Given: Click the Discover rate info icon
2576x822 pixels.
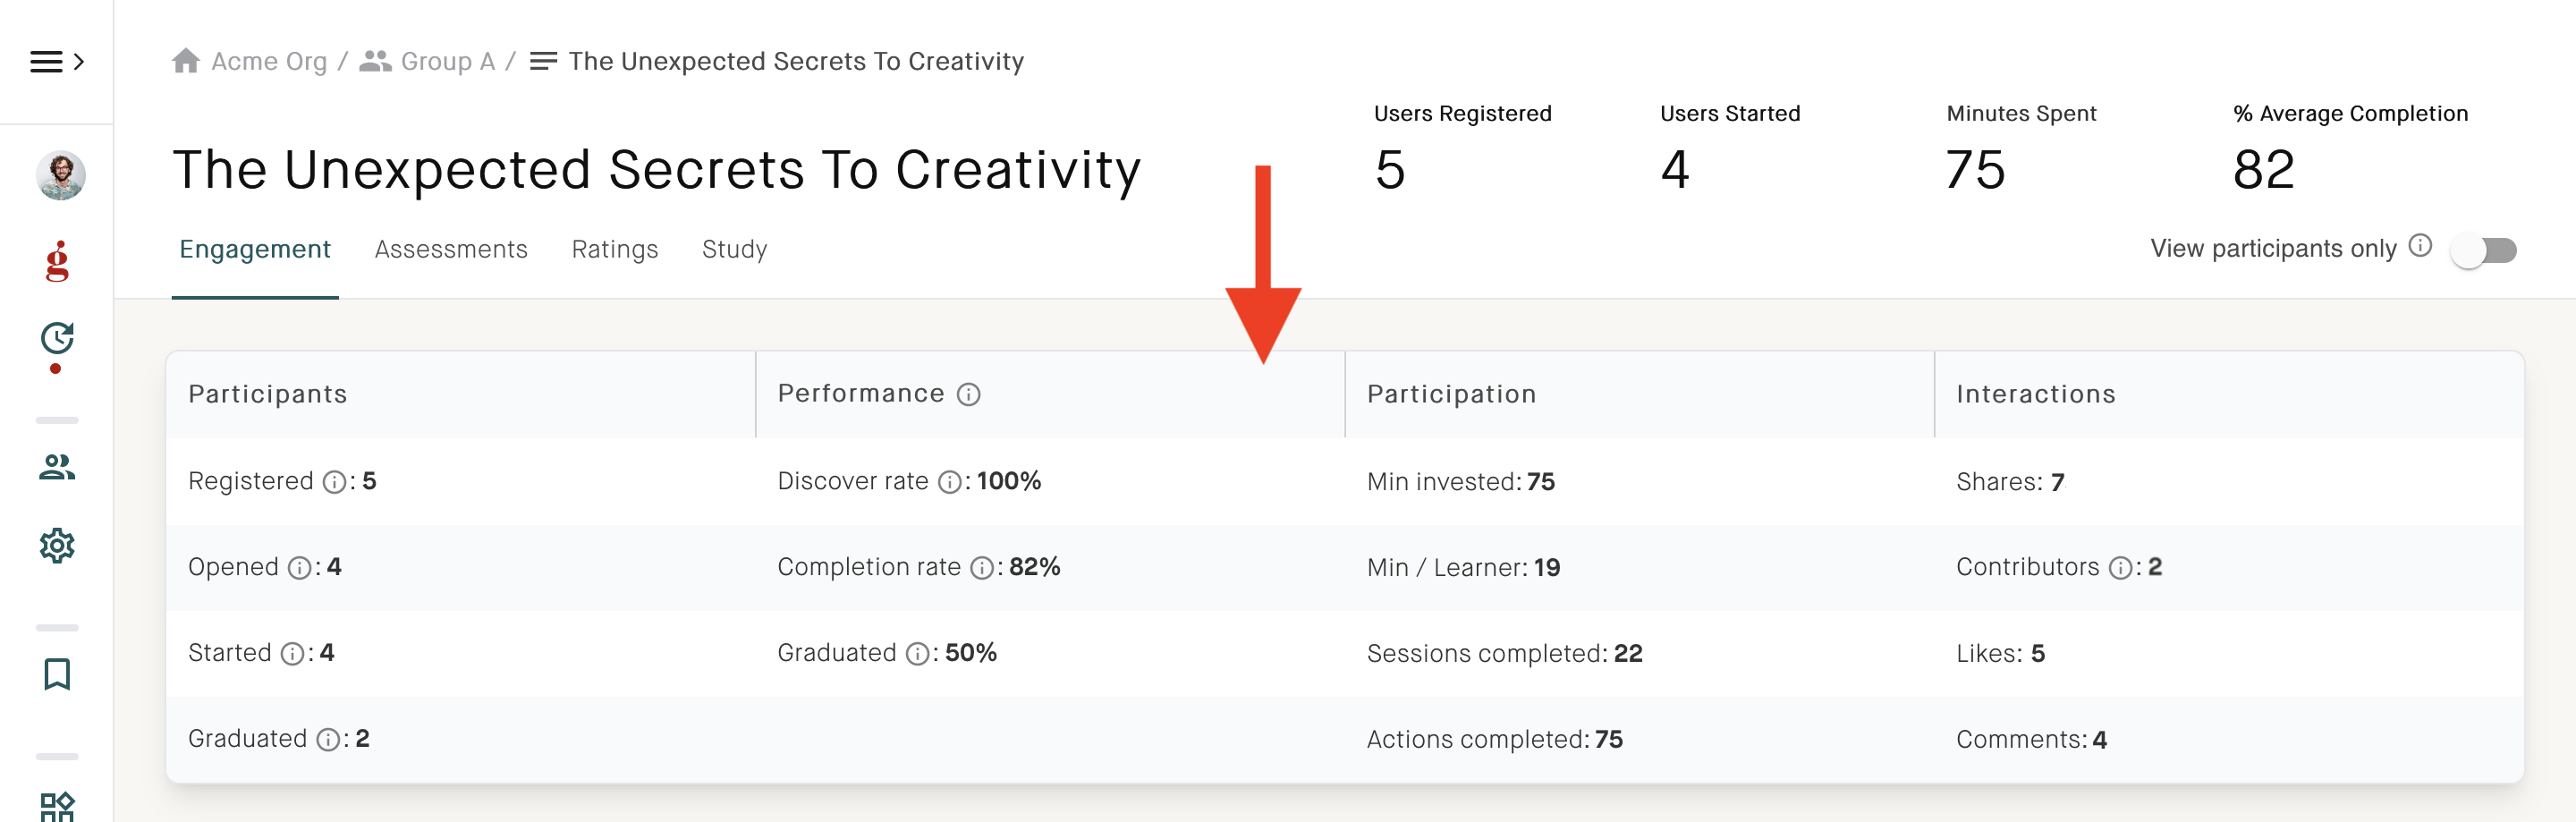Looking at the screenshot, I should click(949, 483).
